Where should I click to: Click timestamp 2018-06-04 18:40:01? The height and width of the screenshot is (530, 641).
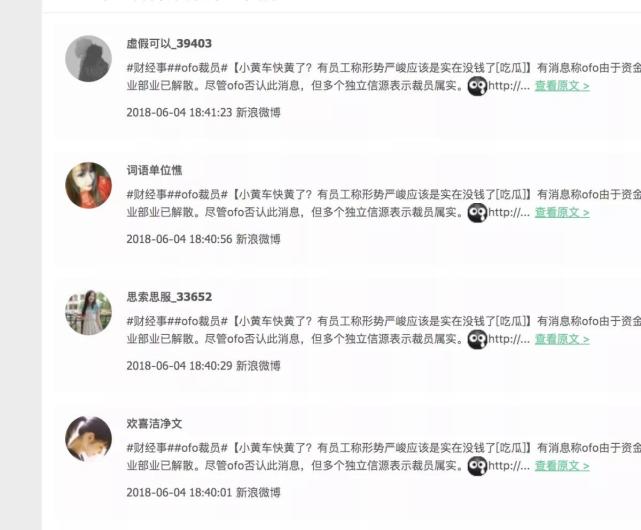179,493
